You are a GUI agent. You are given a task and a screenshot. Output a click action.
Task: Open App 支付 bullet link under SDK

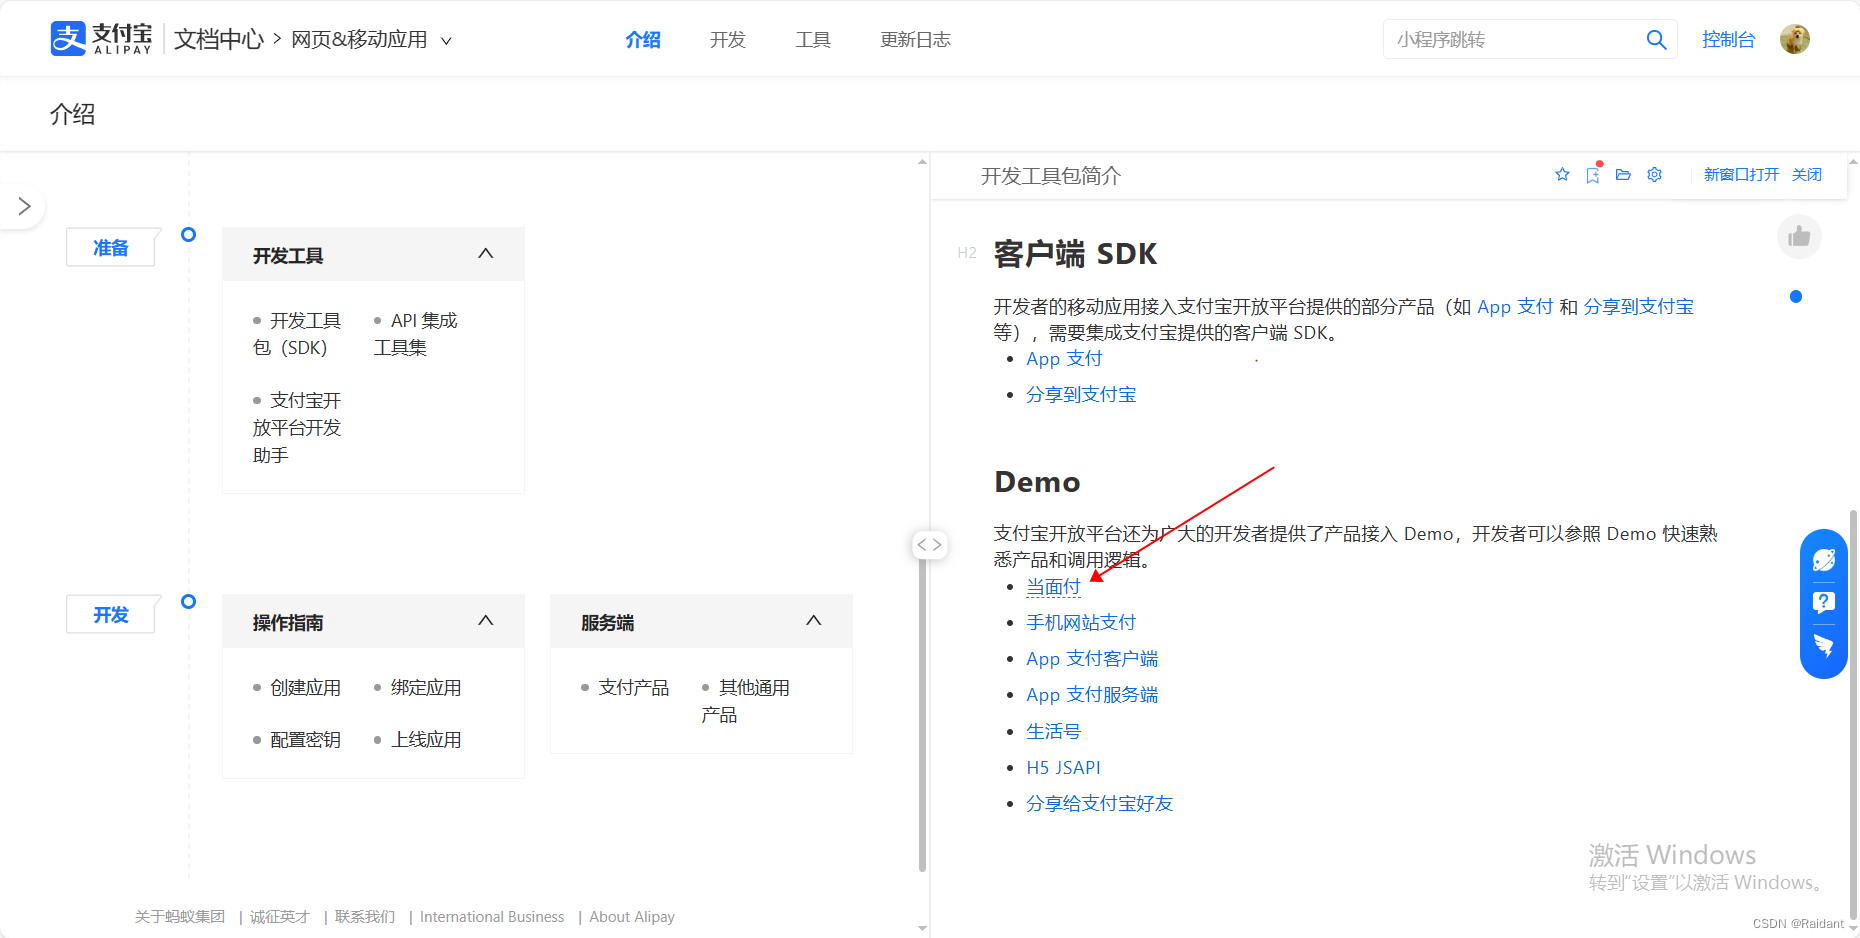1064,359
